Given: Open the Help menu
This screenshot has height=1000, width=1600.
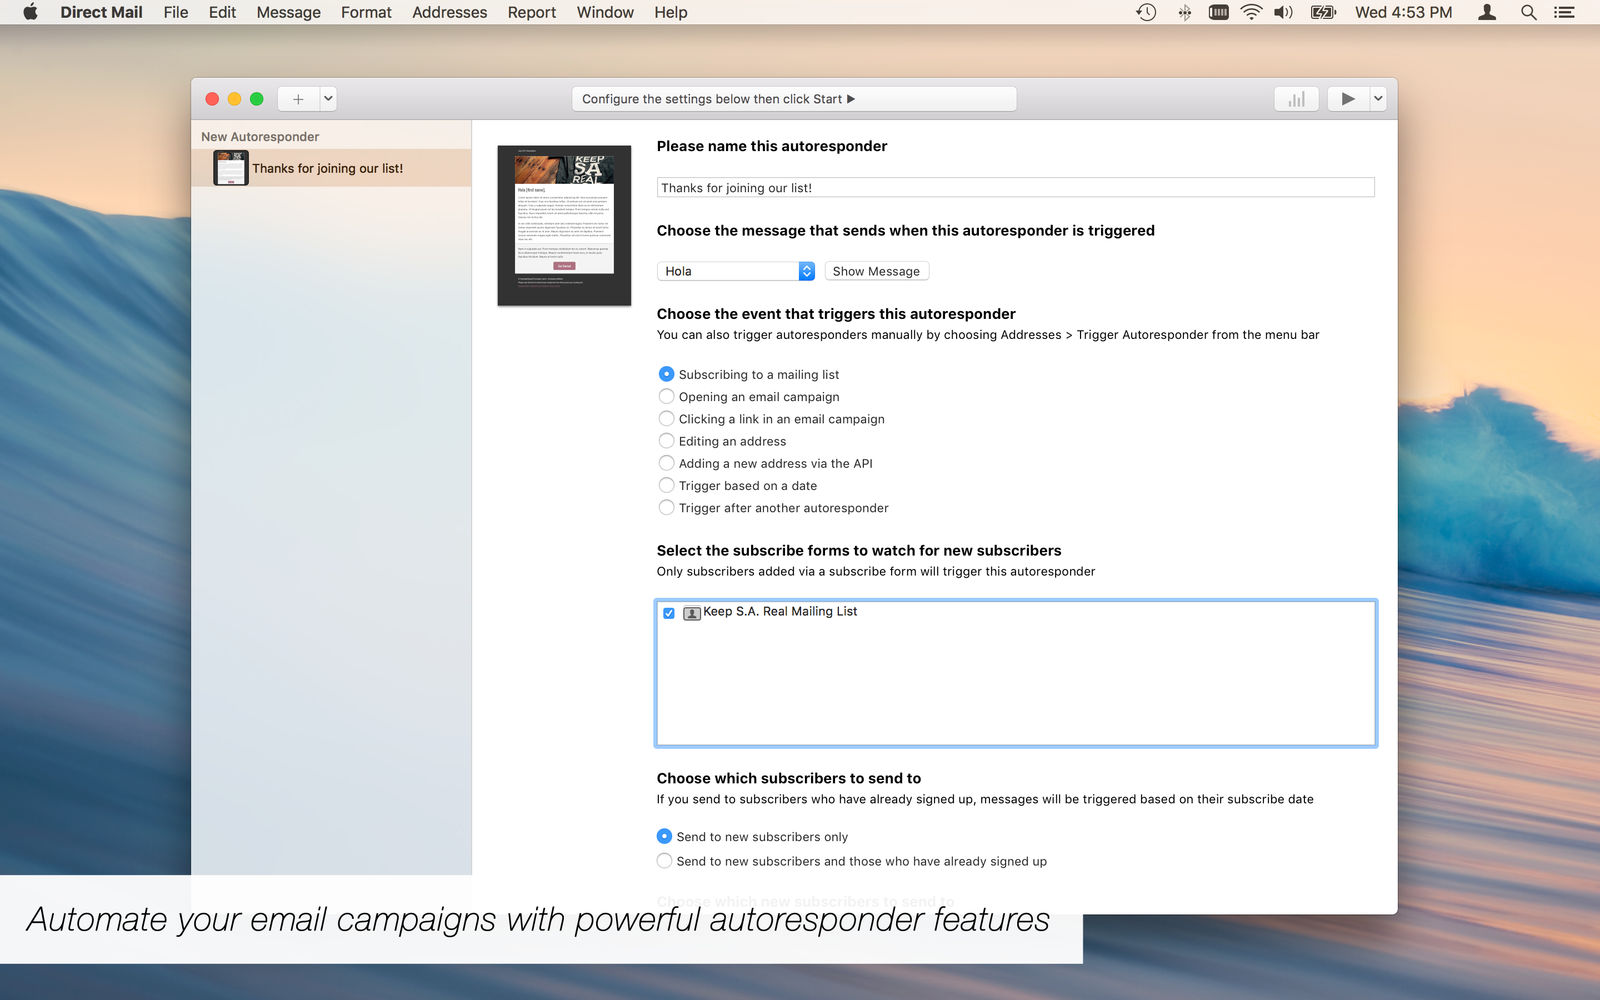Looking at the screenshot, I should click(x=671, y=12).
